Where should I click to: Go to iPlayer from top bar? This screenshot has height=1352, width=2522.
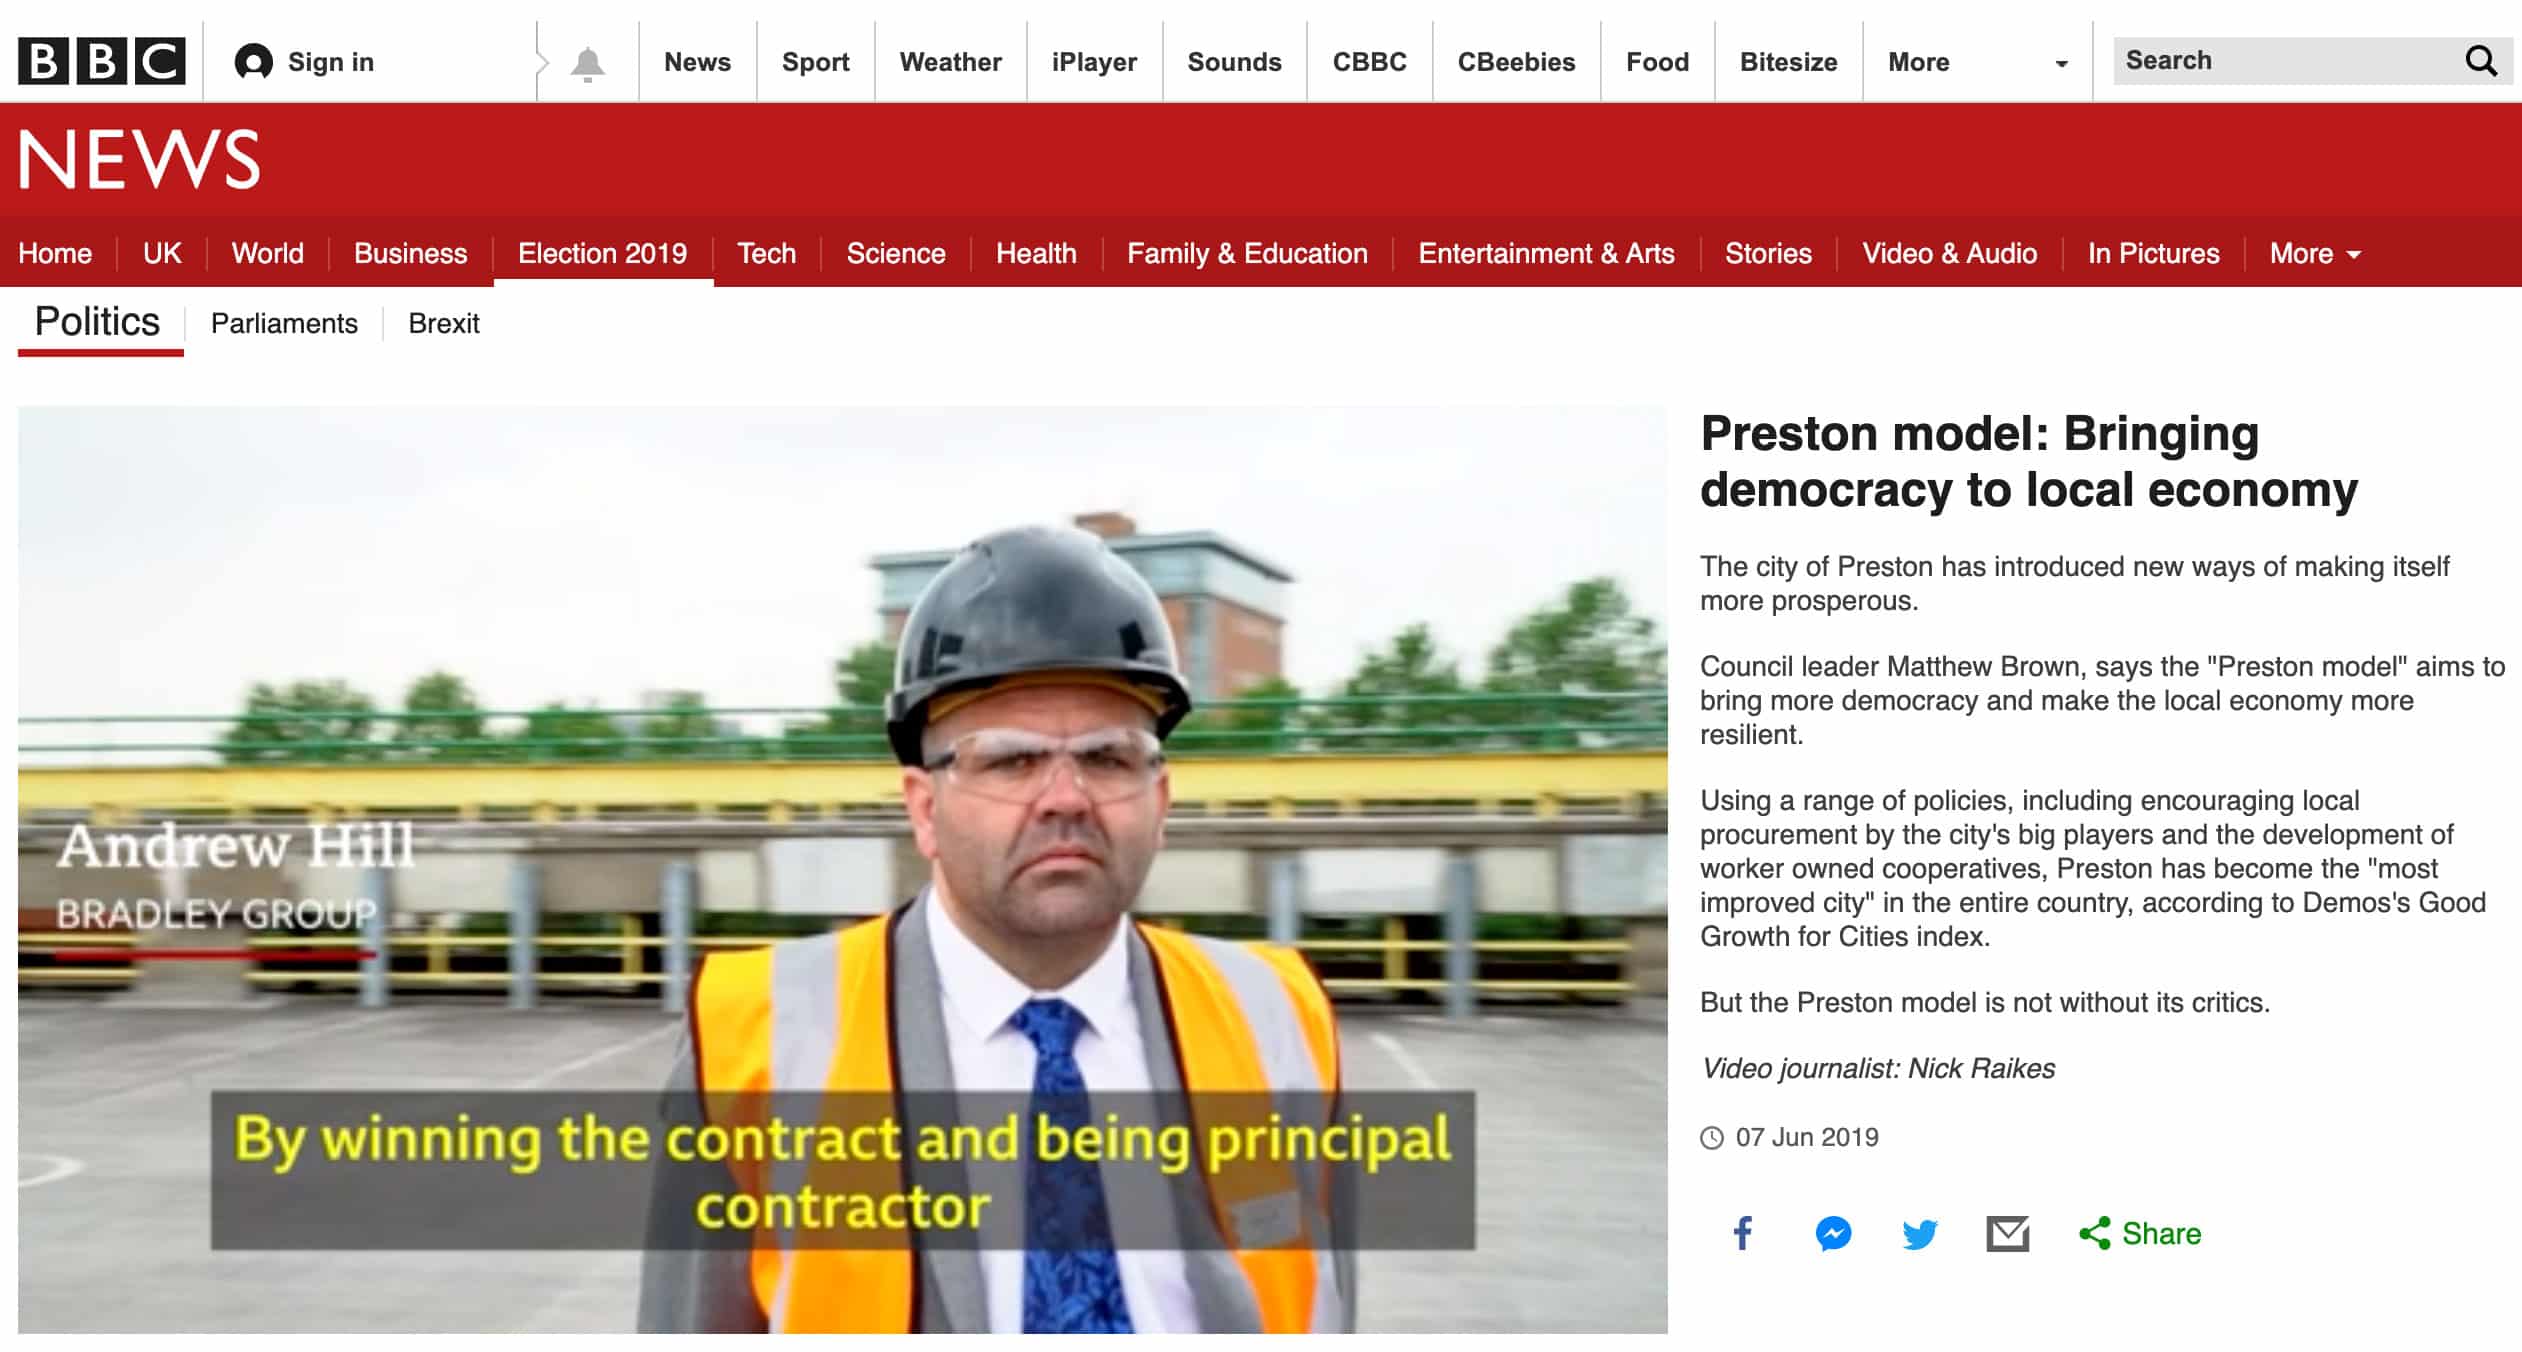tap(1094, 62)
